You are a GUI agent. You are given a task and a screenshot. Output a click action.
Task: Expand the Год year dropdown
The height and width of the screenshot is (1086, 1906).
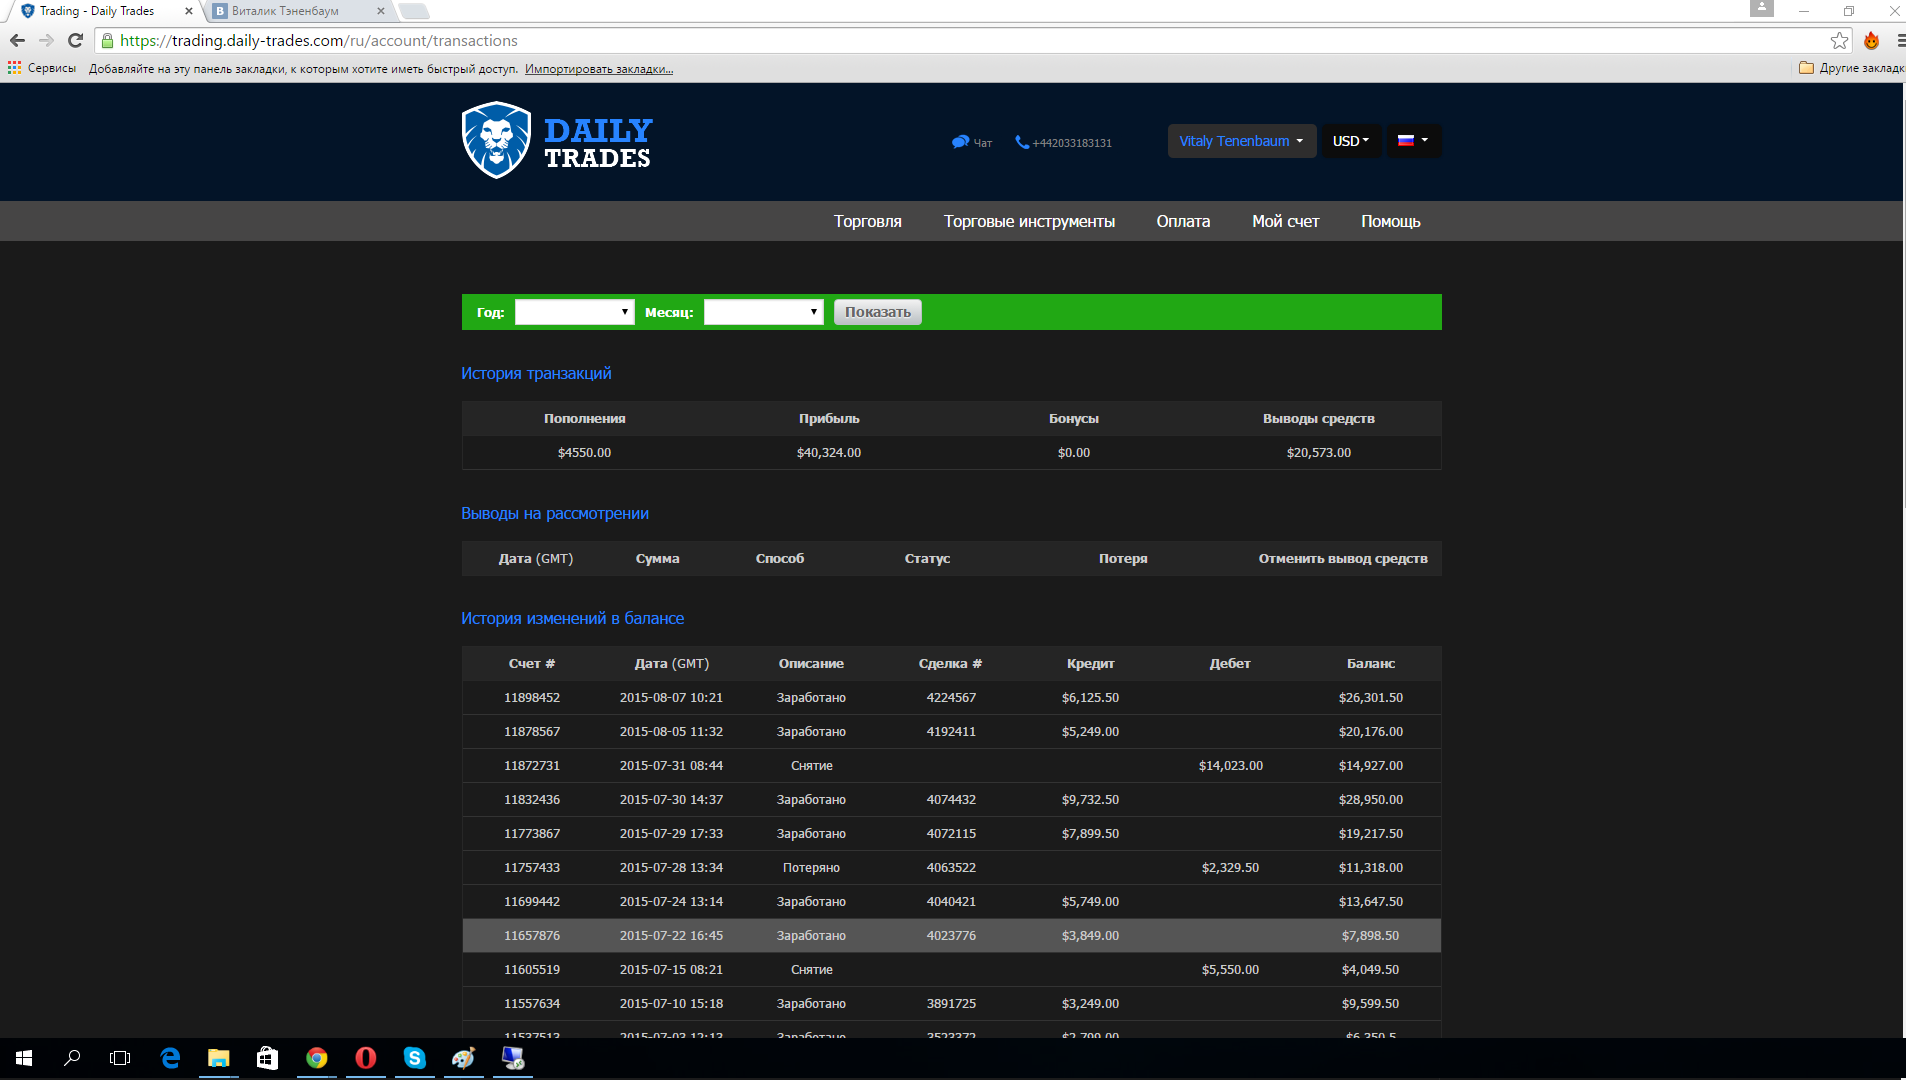(574, 312)
